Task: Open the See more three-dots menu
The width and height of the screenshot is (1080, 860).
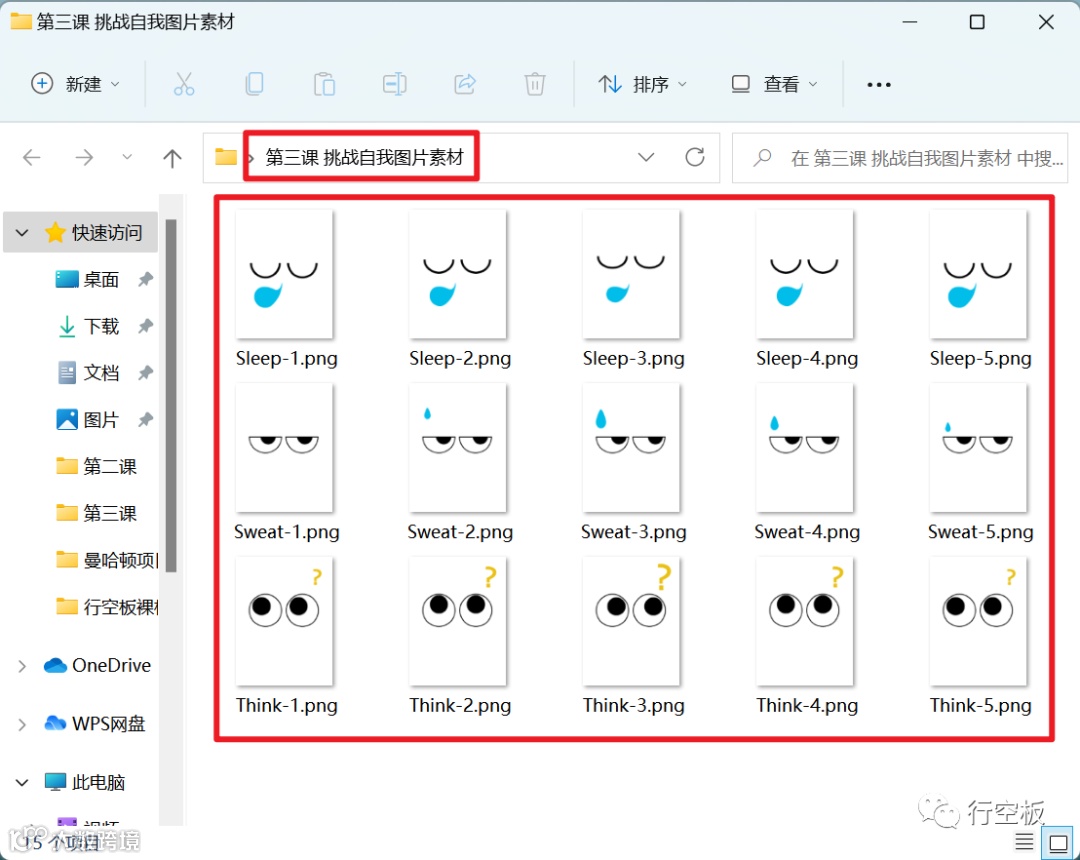Action: (x=879, y=85)
